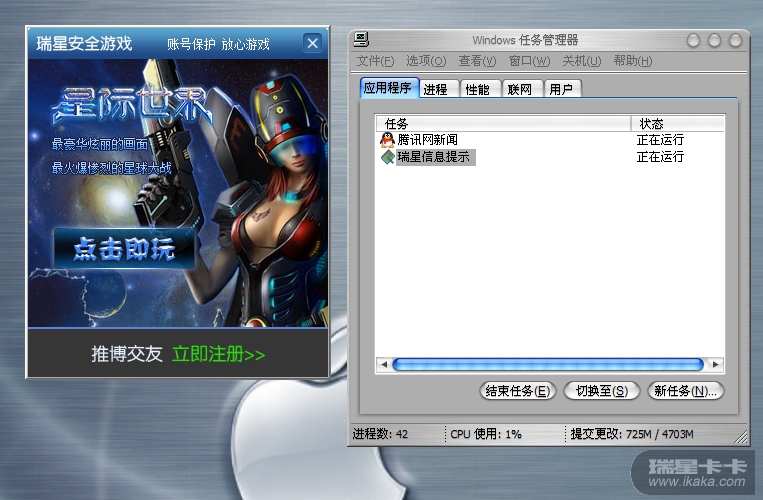Switch to the 应用程序 tab
763x500 pixels.
(389, 88)
